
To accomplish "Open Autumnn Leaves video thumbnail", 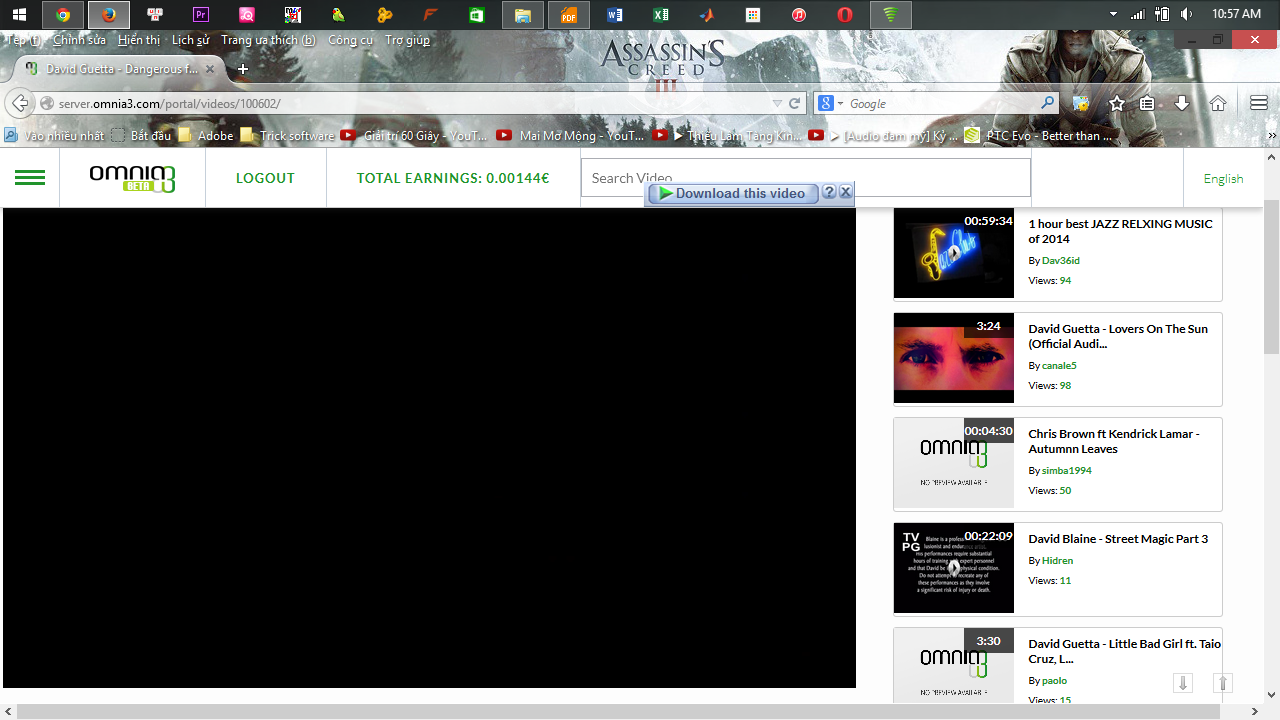I will point(953,463).
